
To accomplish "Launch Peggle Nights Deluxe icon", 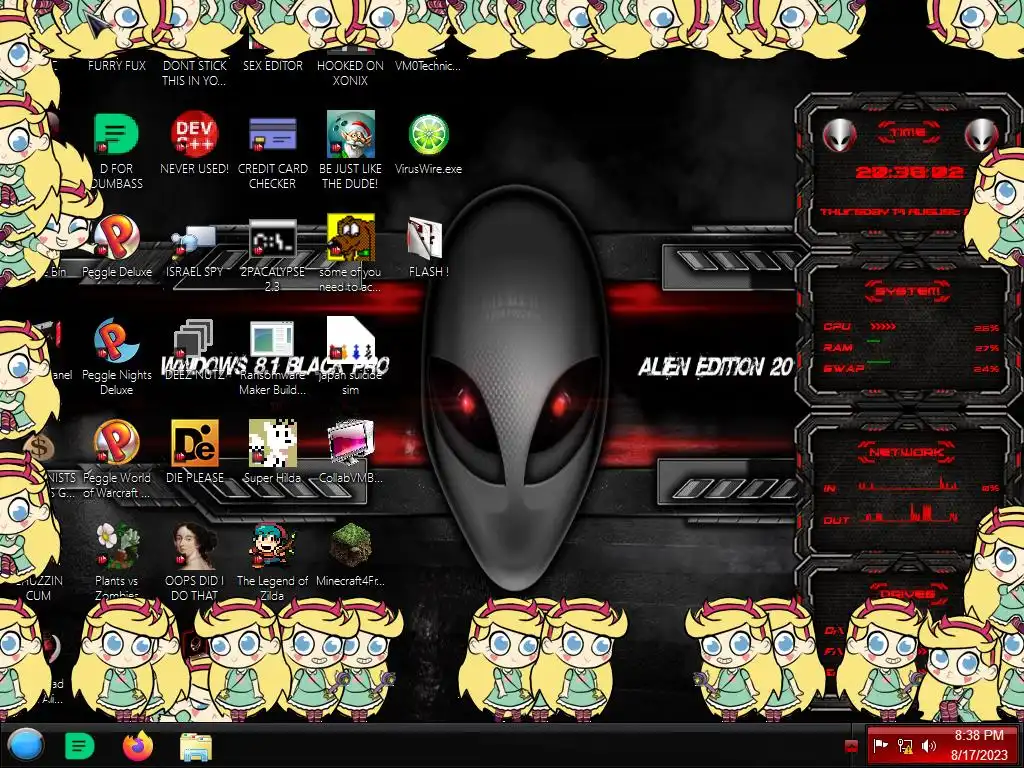I will (x=116, y=340).
